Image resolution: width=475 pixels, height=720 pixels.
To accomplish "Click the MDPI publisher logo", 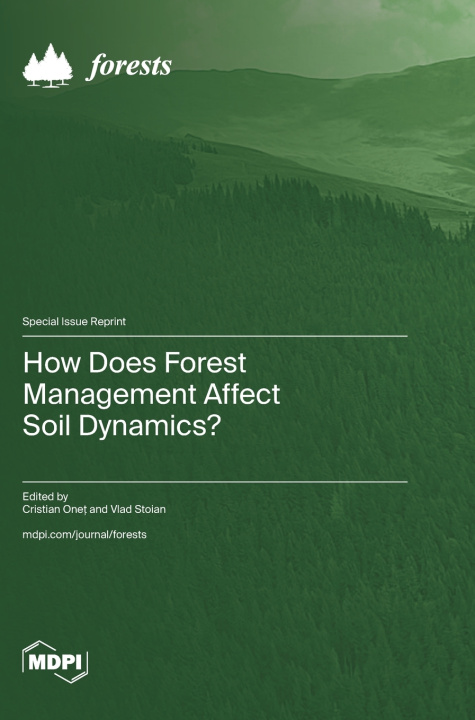I will coord(55,662).
